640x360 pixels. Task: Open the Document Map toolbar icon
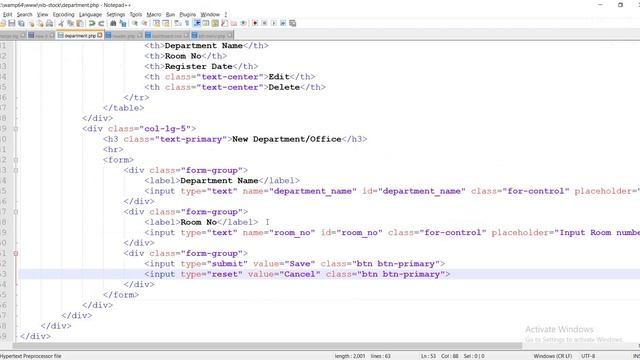tap(215, 23)
